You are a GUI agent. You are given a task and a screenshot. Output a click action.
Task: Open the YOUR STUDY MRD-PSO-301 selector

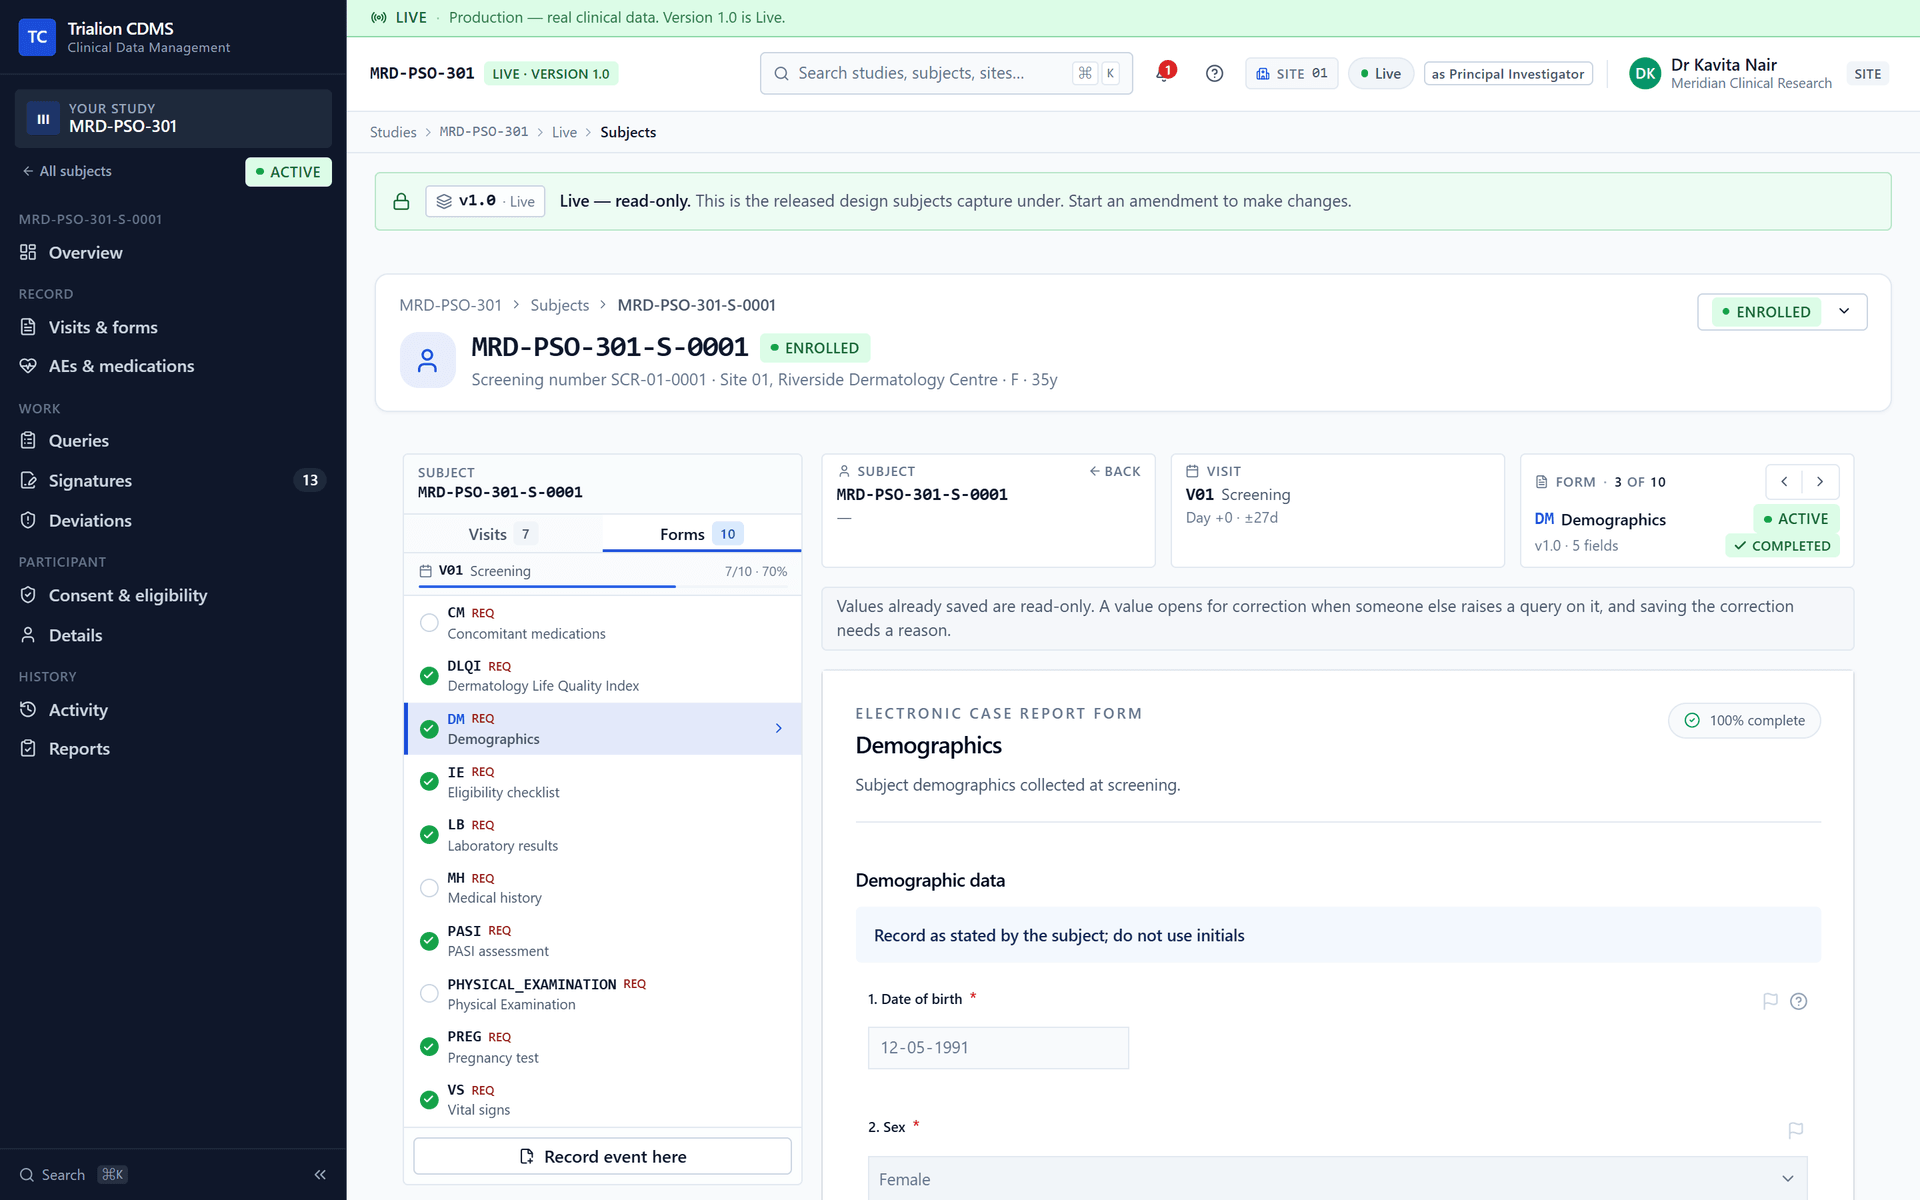(173, 118)
